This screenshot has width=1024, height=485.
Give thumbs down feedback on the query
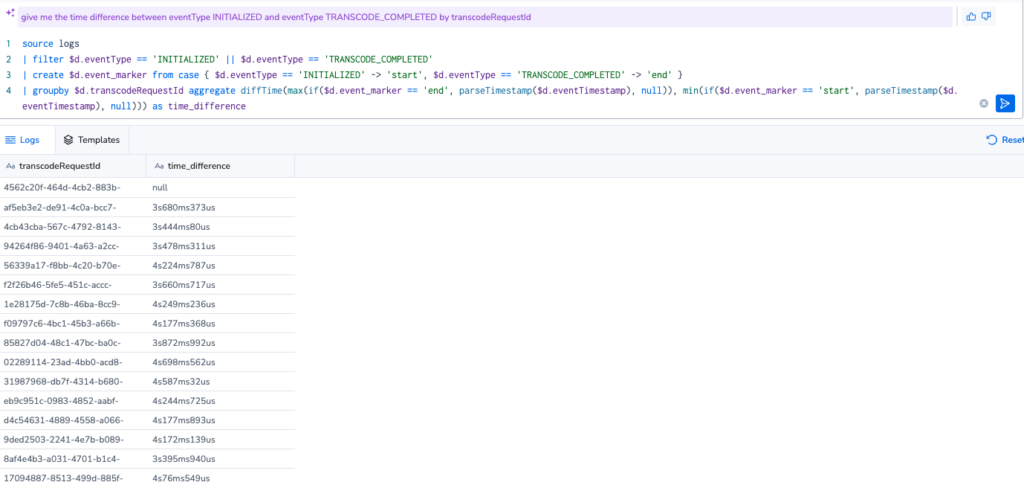pyautogui.click(x=986, y=16)
